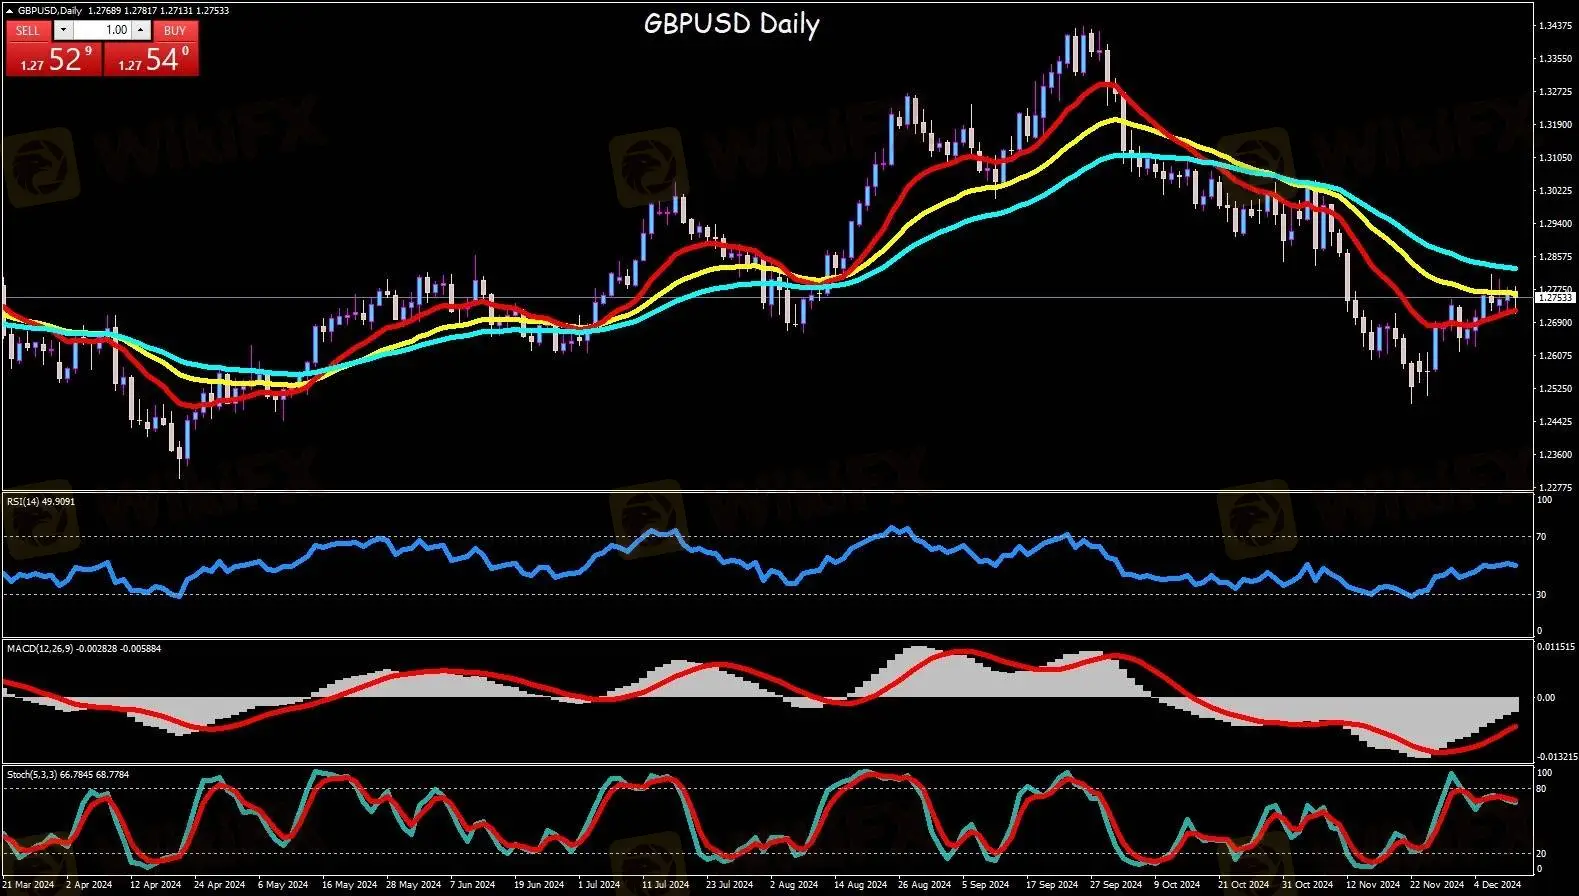Click the 21 Mar 2024 date marker
The image size is (1579, 896).
tap(29, 885)
